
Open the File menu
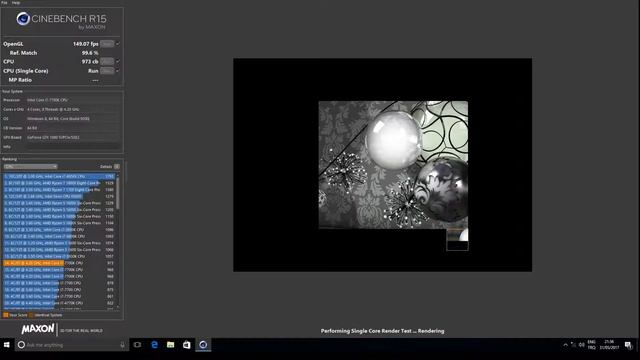[4, 2]
